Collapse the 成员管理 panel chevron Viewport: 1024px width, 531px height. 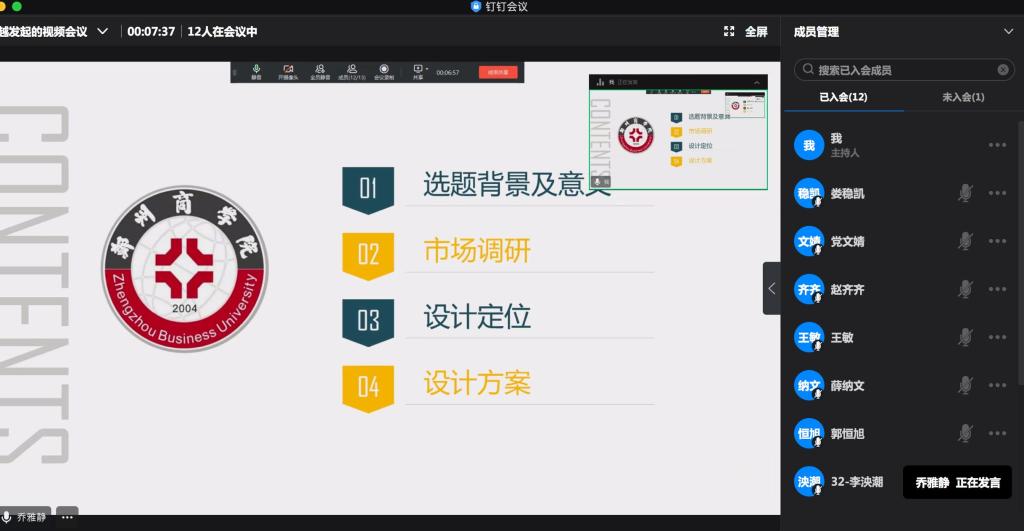[1008, 31]
